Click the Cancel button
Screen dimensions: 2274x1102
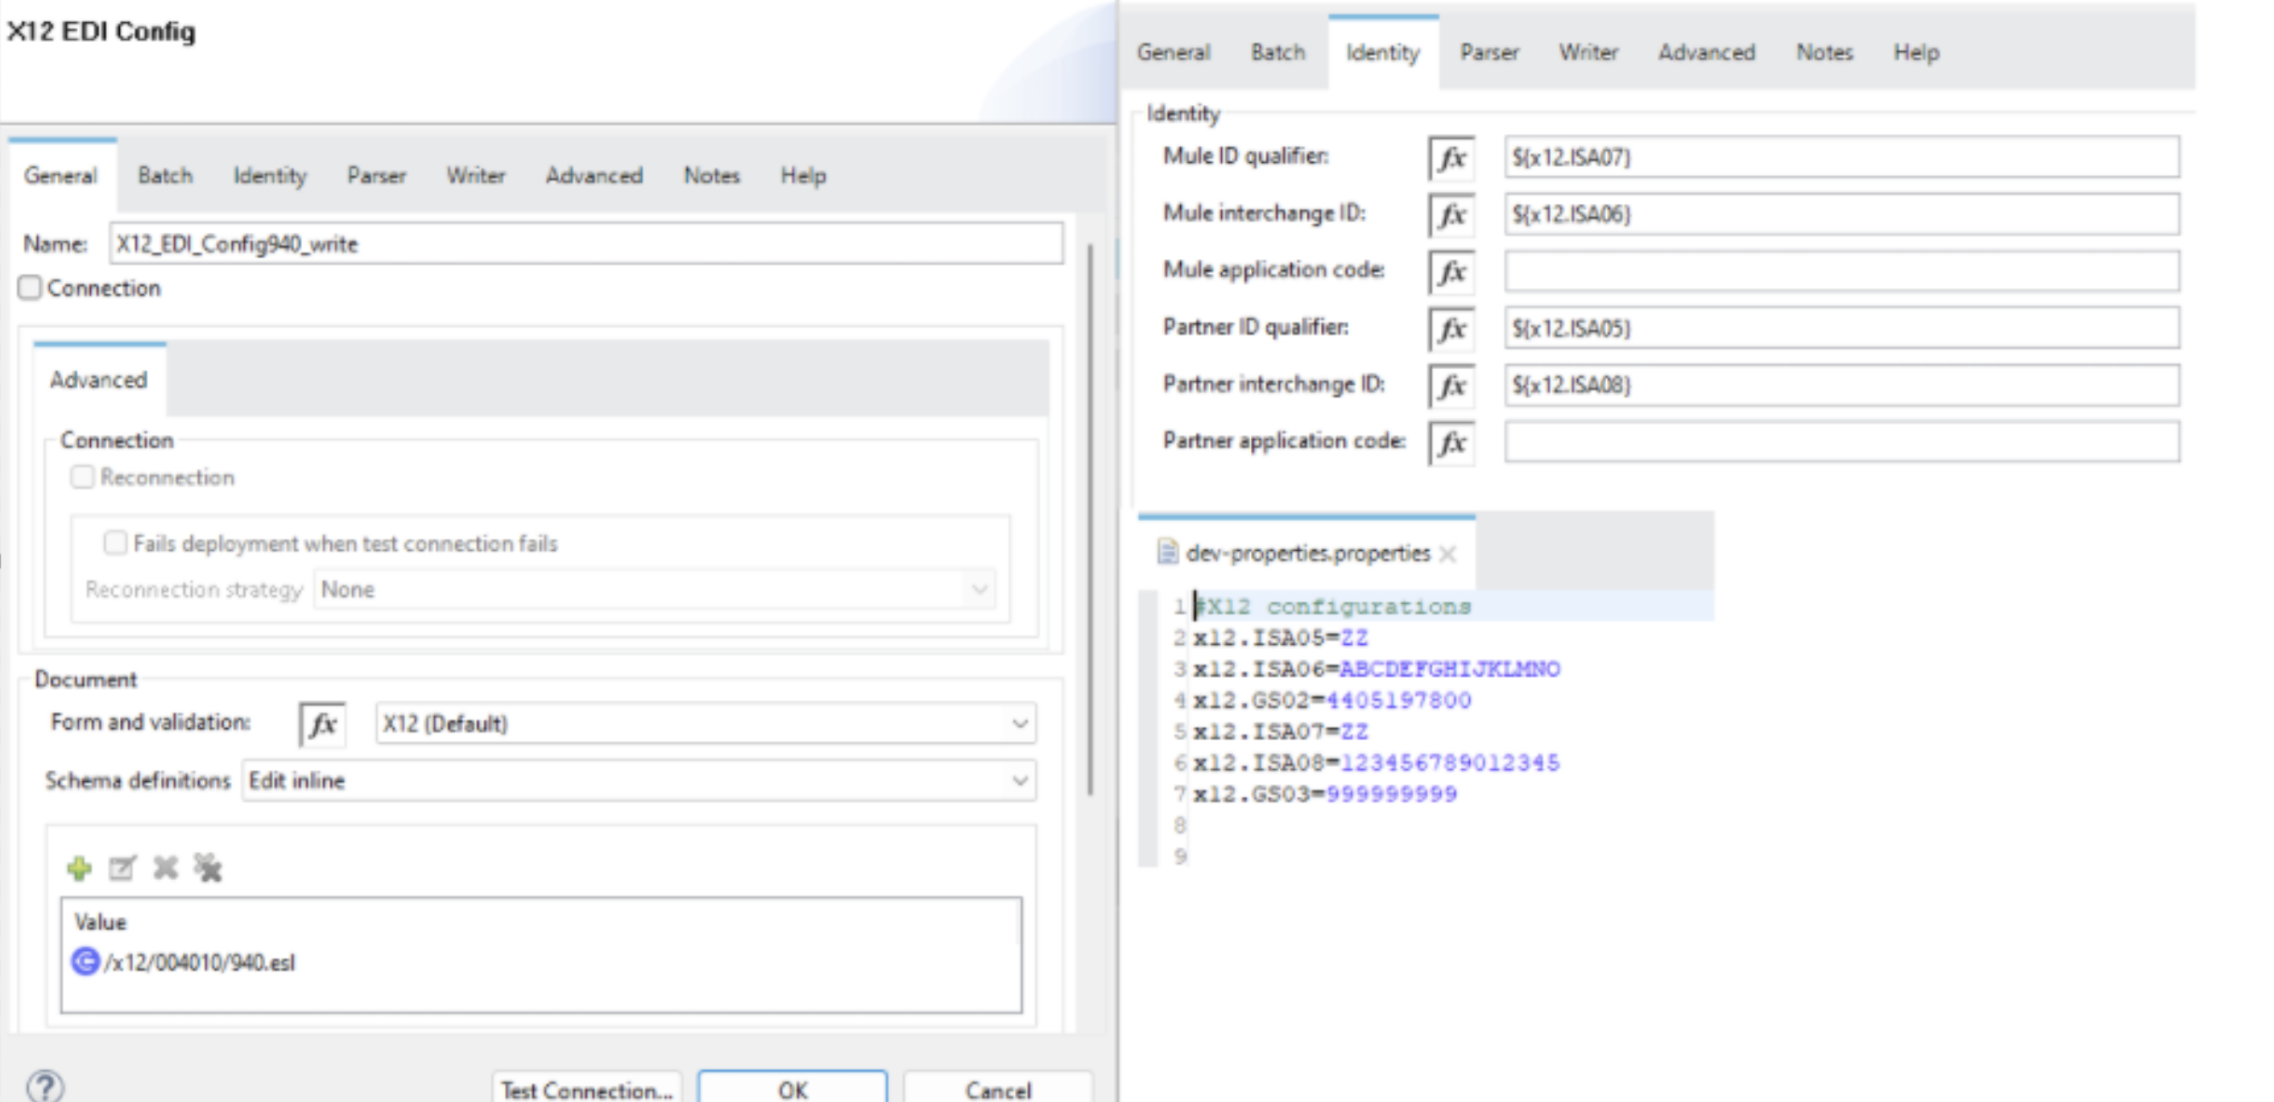(998, 1090)
